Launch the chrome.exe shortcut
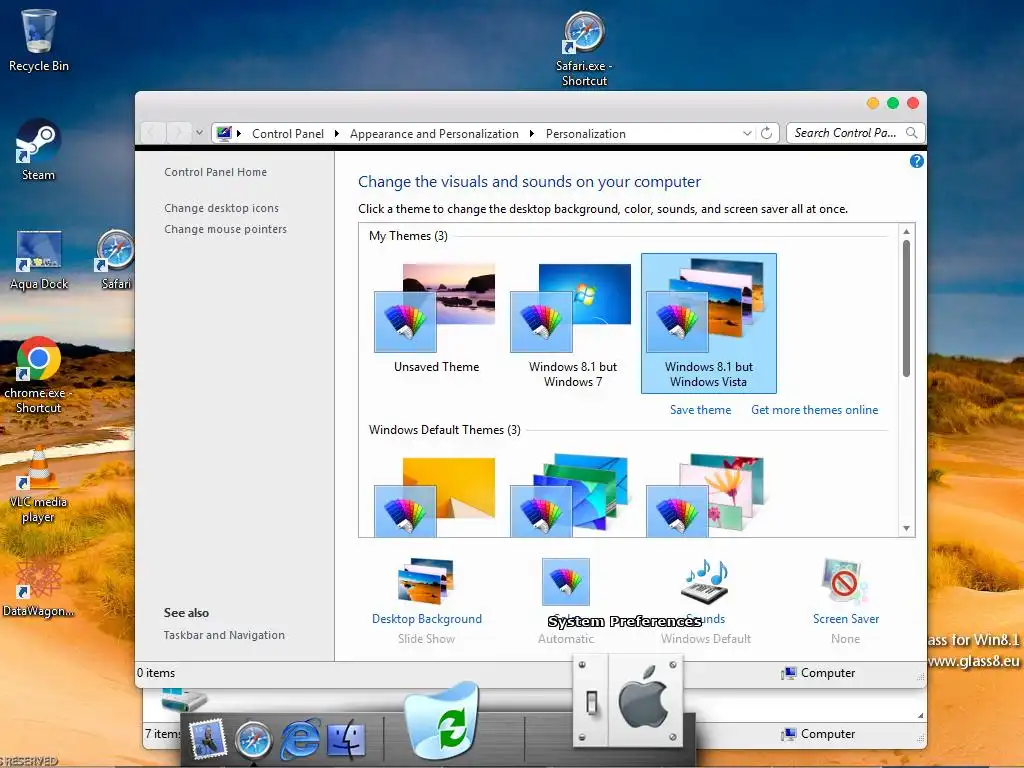1024x768 pixels. click(39, 375)
